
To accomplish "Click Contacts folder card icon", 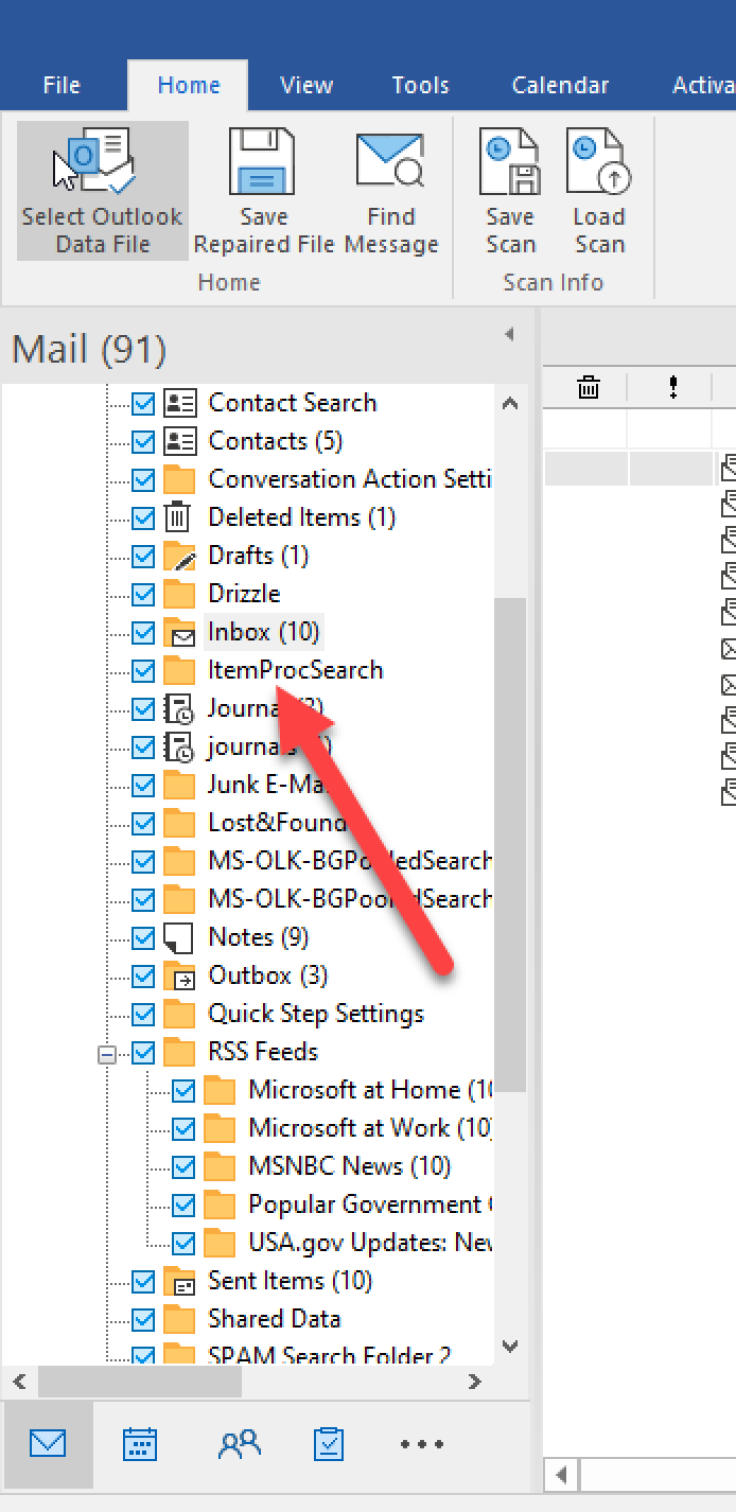I will click(179, 441).
